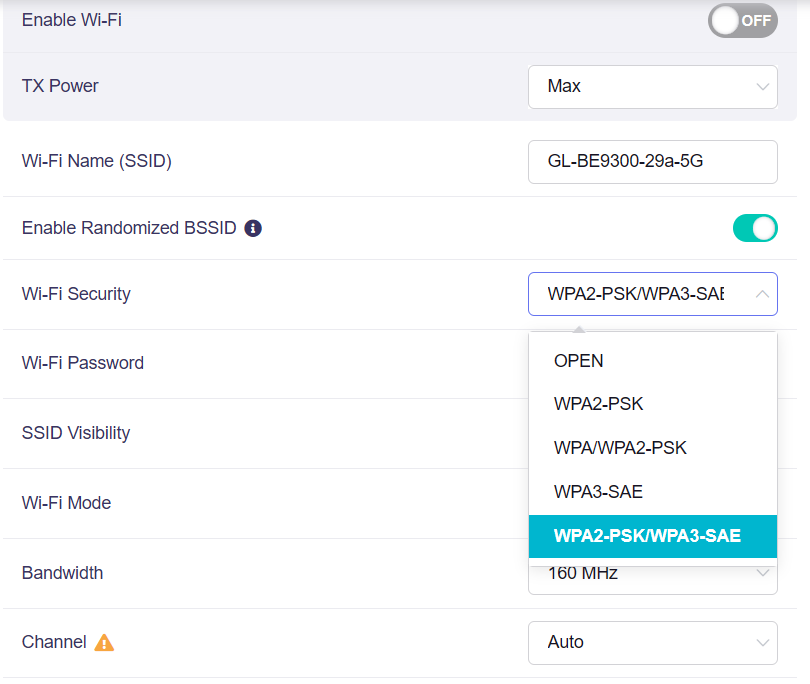The height and width of the screenshot is (684, 810).
Task: Pick WPA/WPA2-PSK security option
Action: (620, 448)
